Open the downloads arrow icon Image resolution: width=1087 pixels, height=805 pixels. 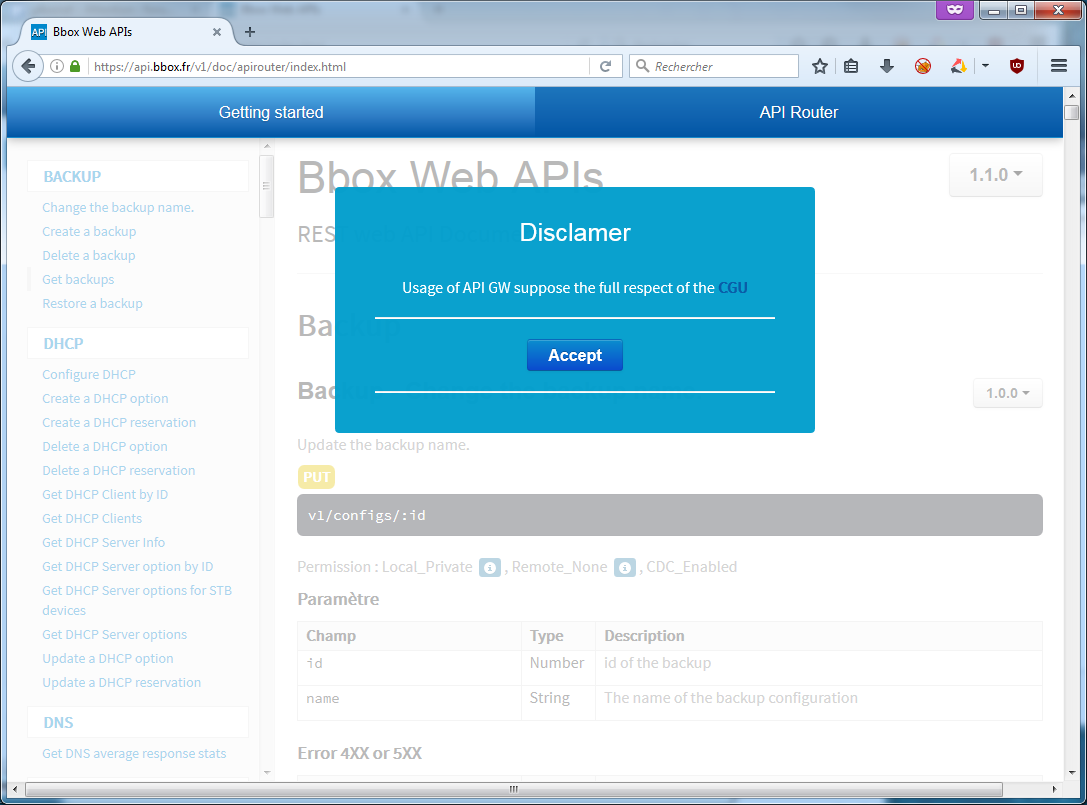tap(886, 66)
